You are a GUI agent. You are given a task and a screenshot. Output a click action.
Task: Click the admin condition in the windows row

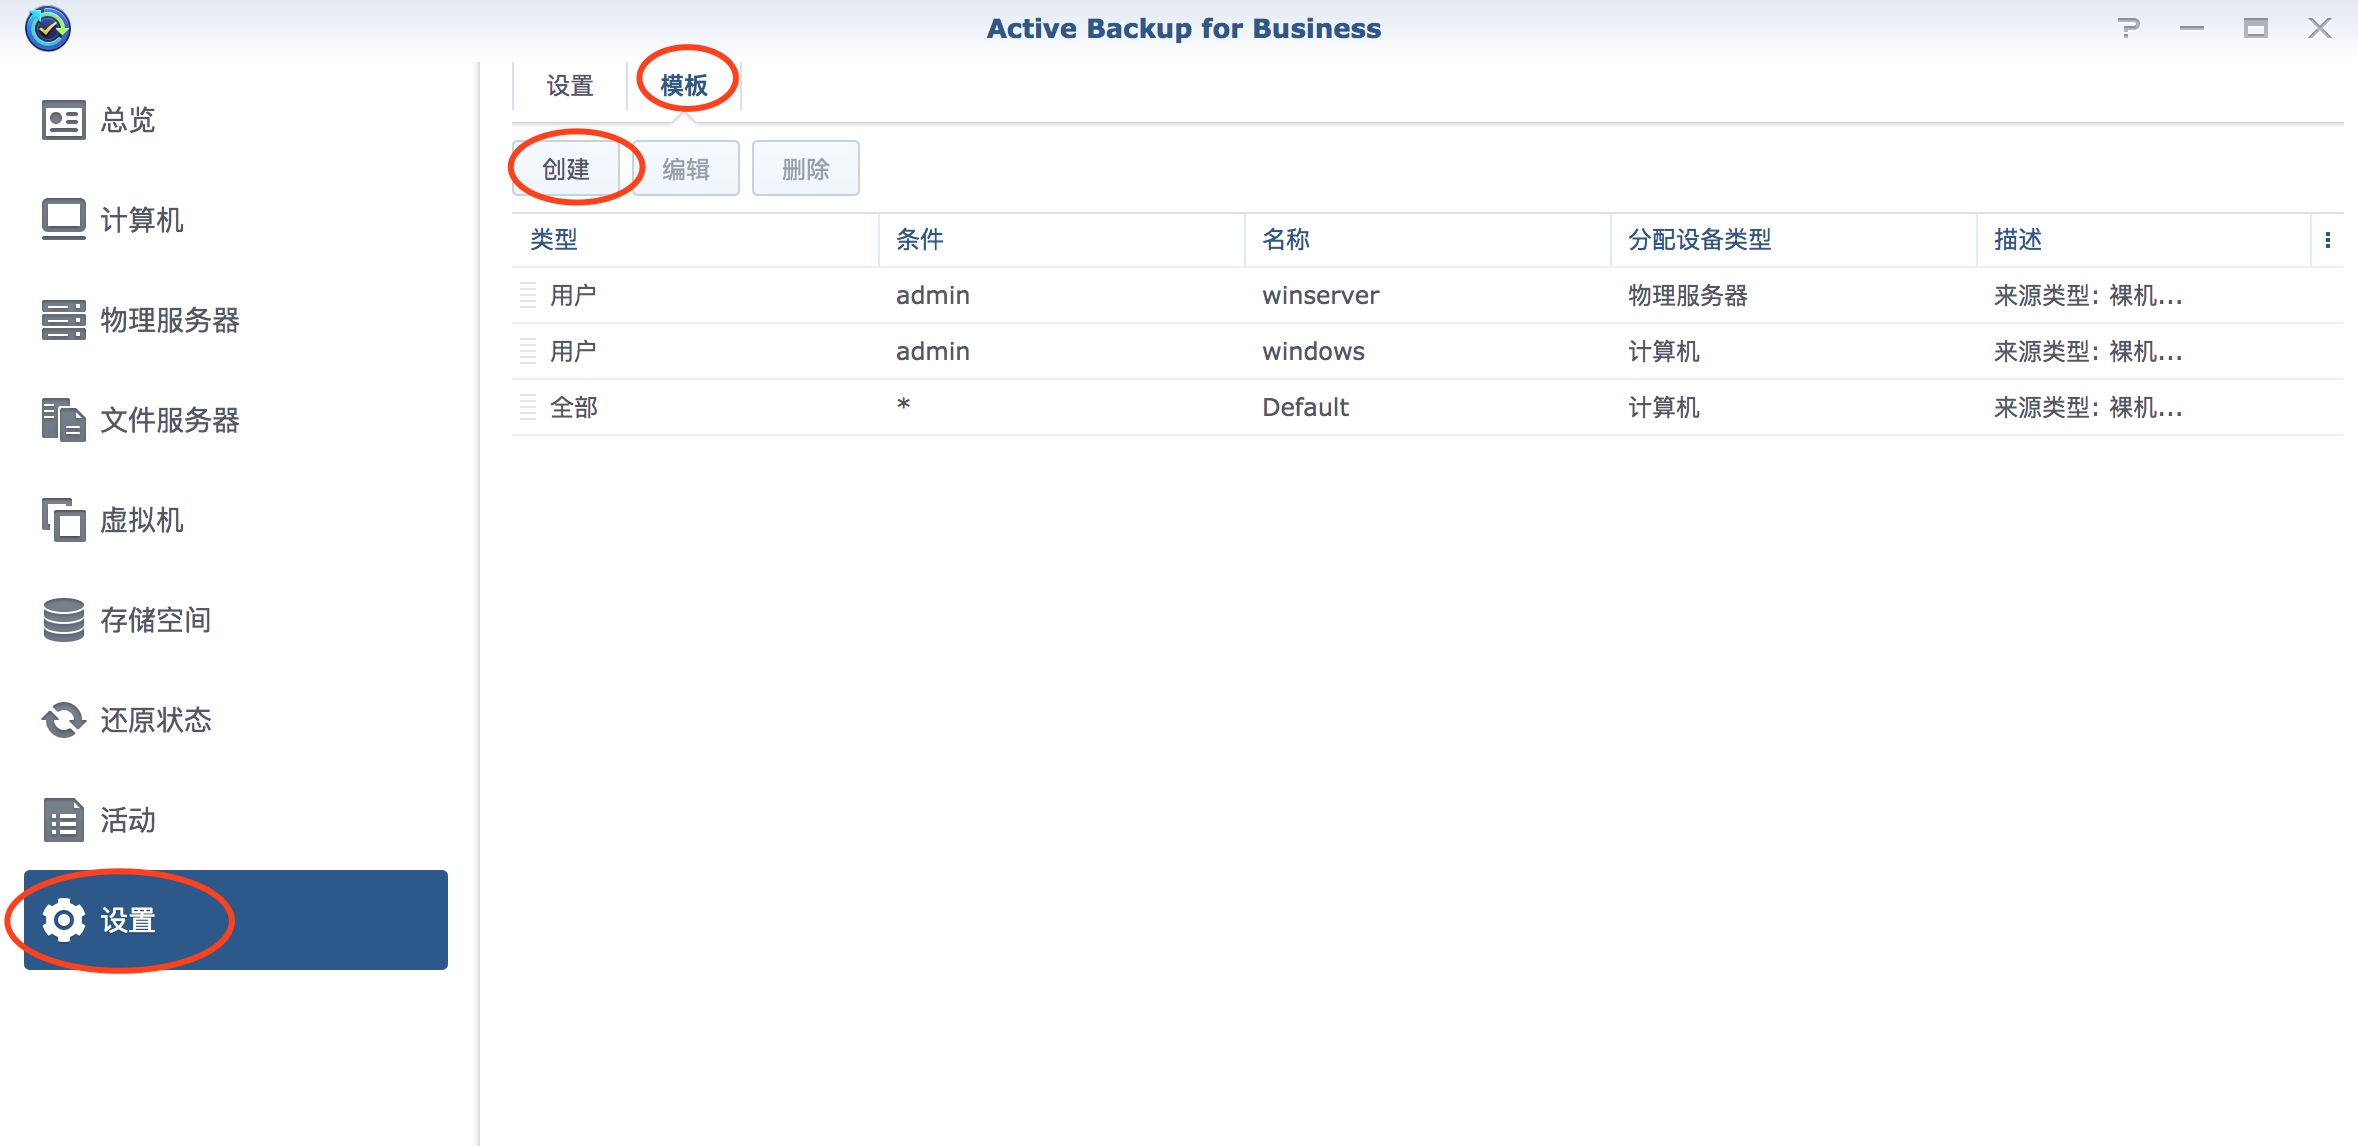(933, 351)
